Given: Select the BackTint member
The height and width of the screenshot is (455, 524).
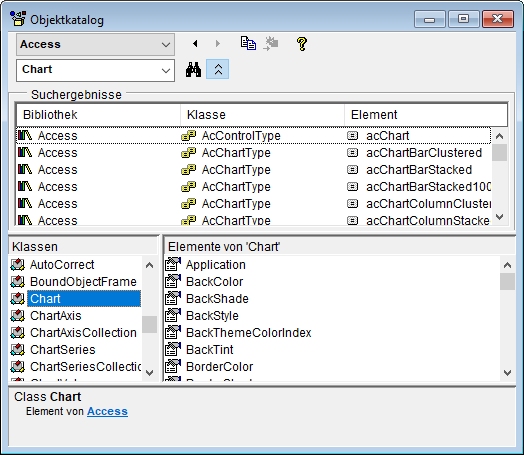Looking at the screenshot, I should coord(210,350).
